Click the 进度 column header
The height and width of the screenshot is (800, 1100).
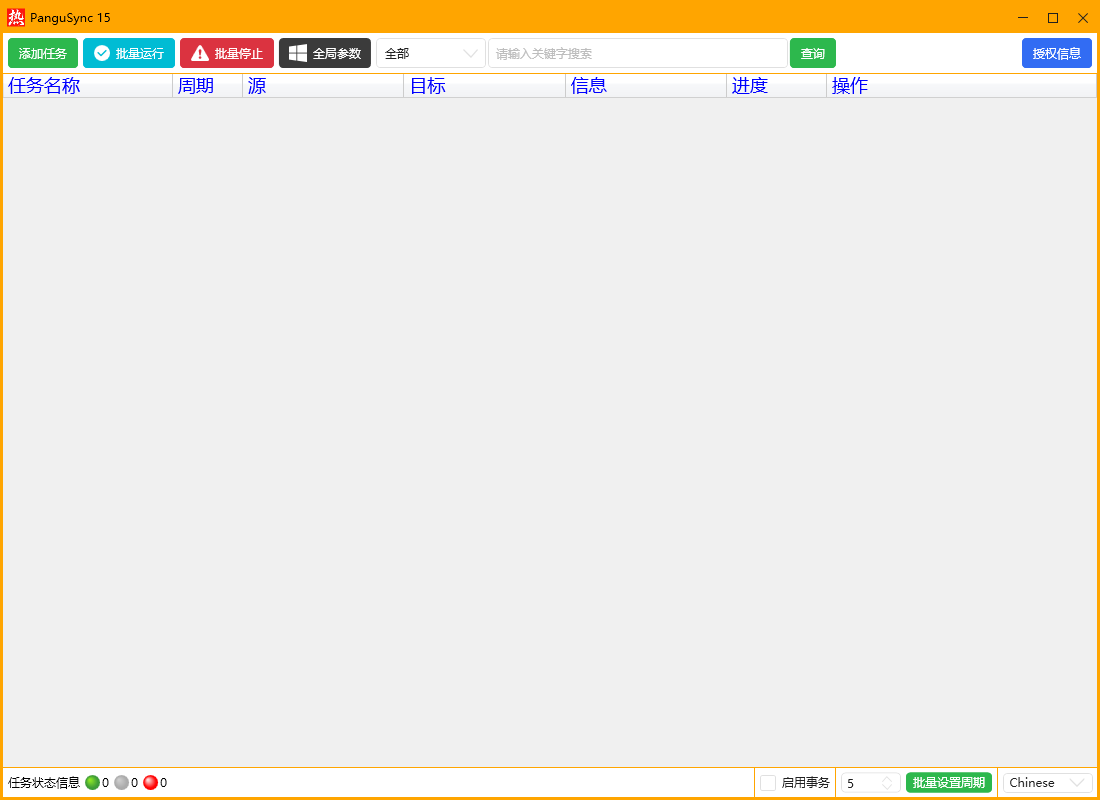tap(777, 86)
